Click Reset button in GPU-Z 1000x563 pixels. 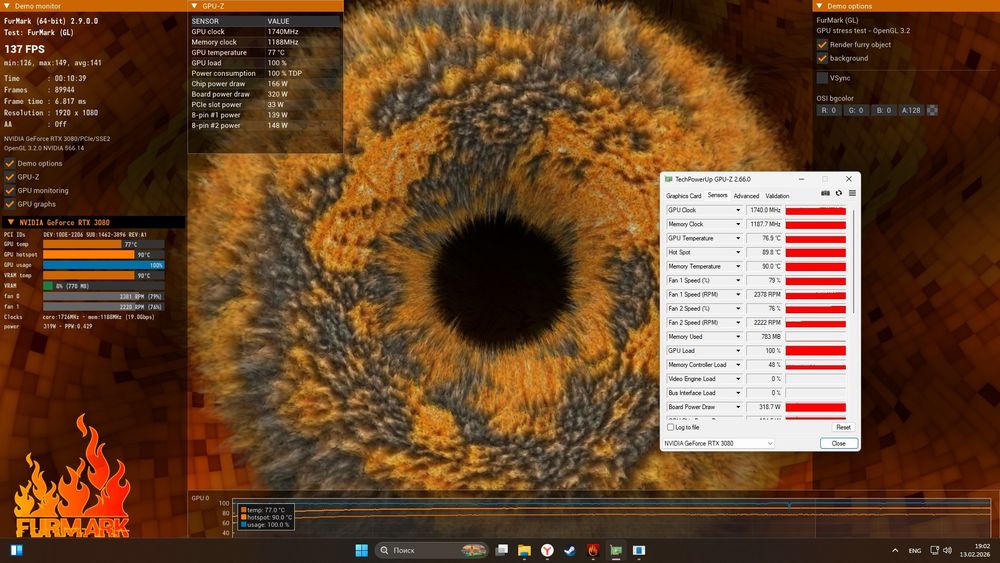point(843,427)
